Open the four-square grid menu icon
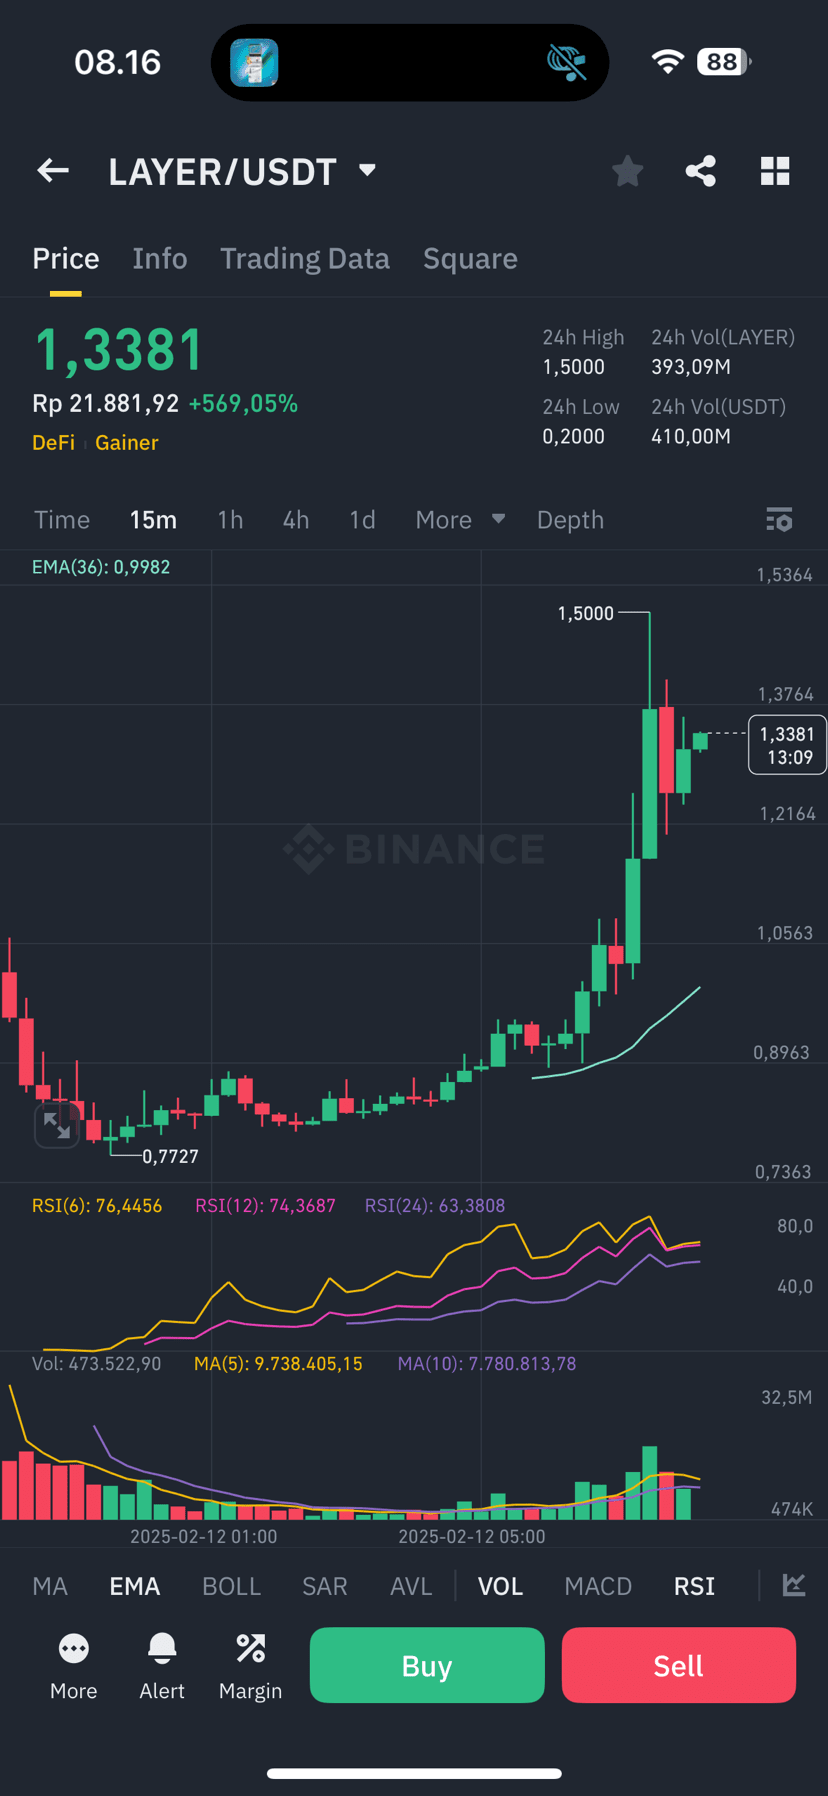 point(775,171)
